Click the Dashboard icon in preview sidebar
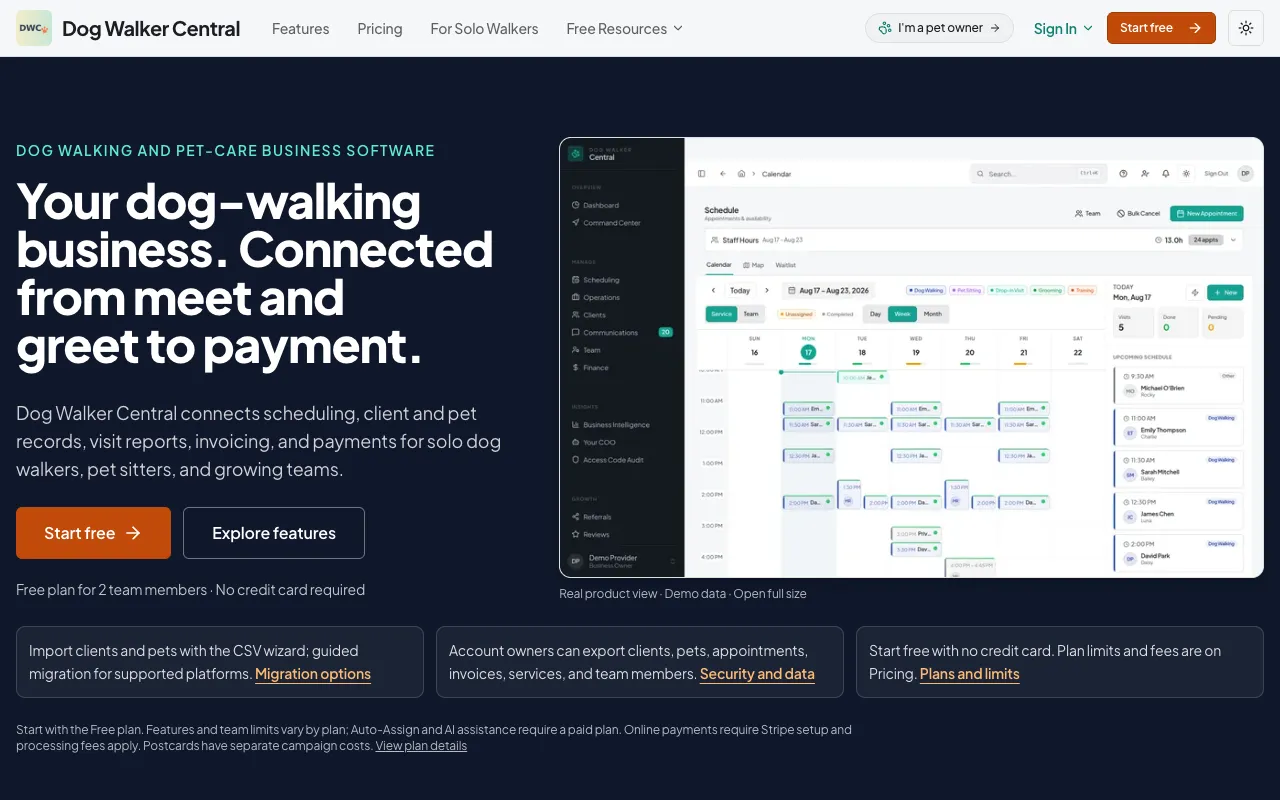Screen dimensions: 1280x800 tap(576, 205)
